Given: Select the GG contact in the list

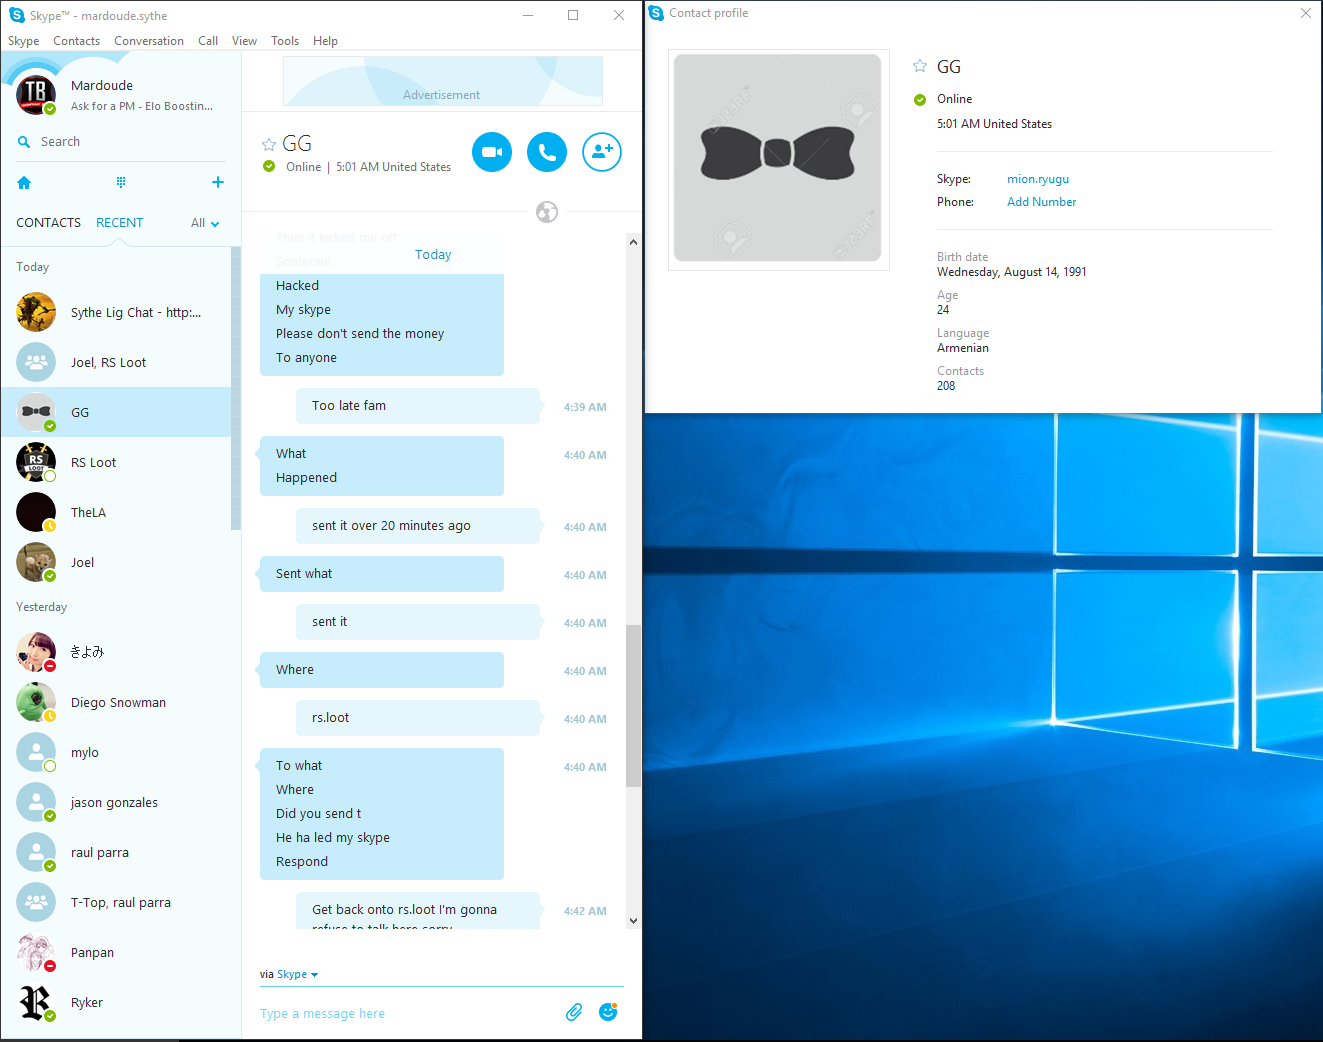Looking at the screenshot, I should (x=116, y=412).
